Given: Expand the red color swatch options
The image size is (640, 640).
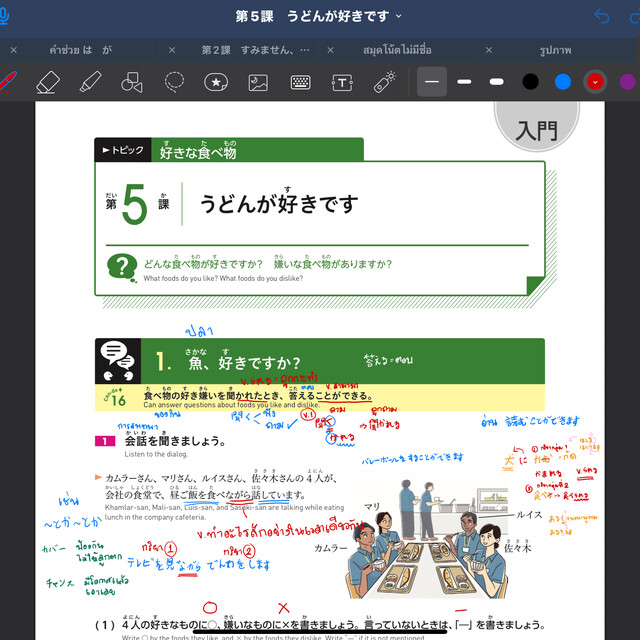Looking at the screenshot, I should click(x=596, y=81).
